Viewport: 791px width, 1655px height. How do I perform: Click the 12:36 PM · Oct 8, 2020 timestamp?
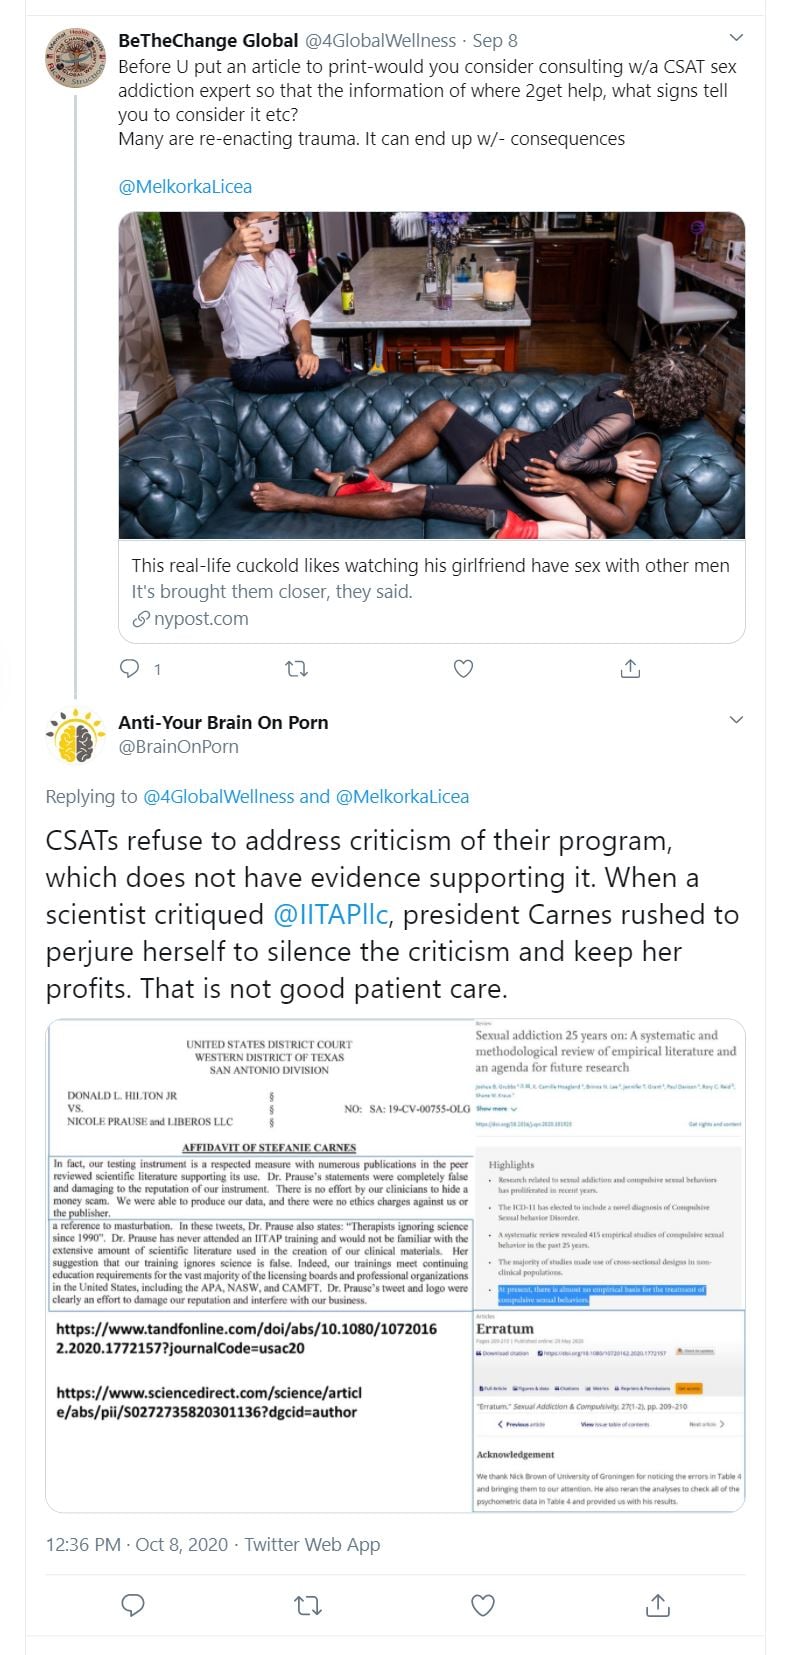point(137,1544)
